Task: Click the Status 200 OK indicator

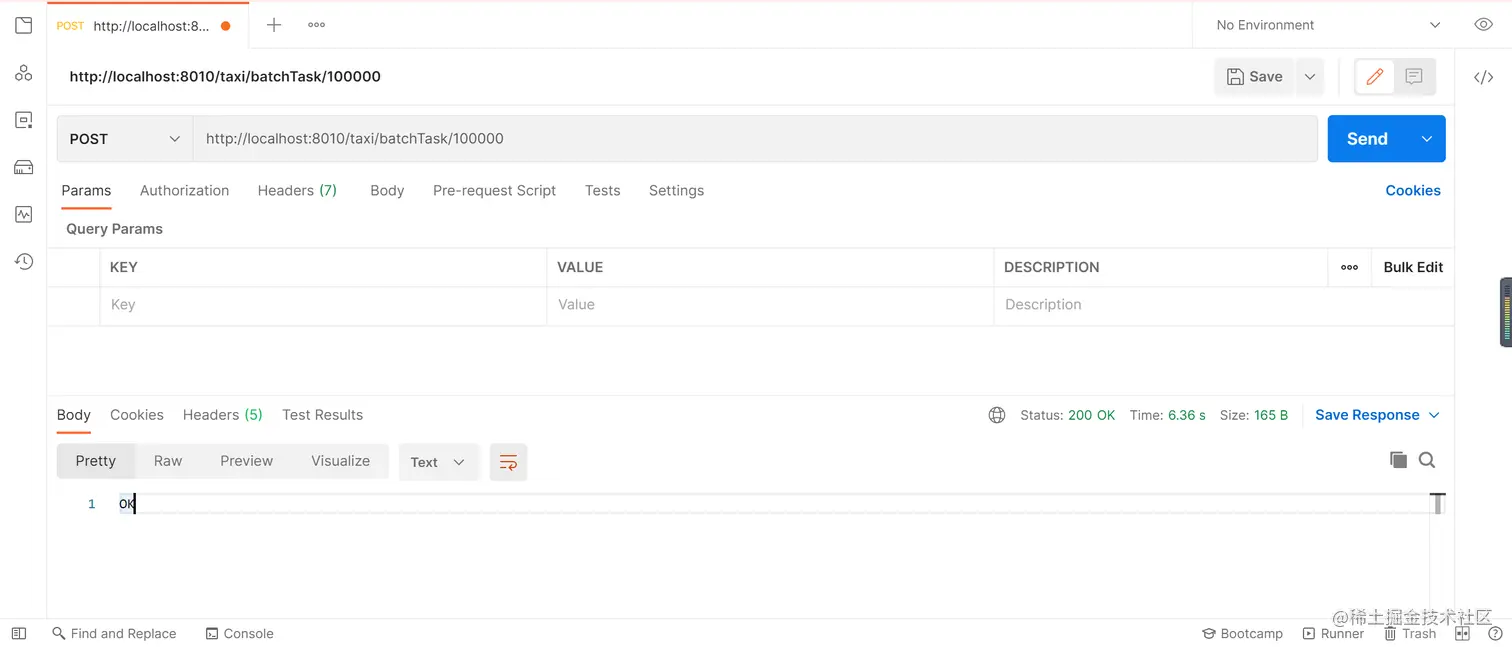Action: [x=1068, y=415]
